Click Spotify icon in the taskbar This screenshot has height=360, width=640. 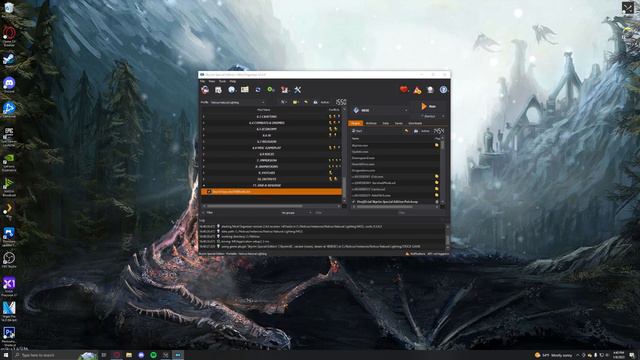(153, 355)
